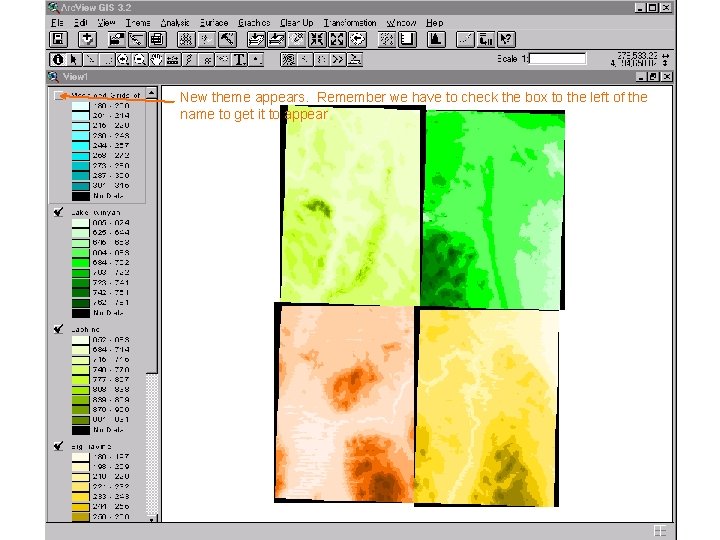
Task: Select the Pan hand tool
Action: 156,60
